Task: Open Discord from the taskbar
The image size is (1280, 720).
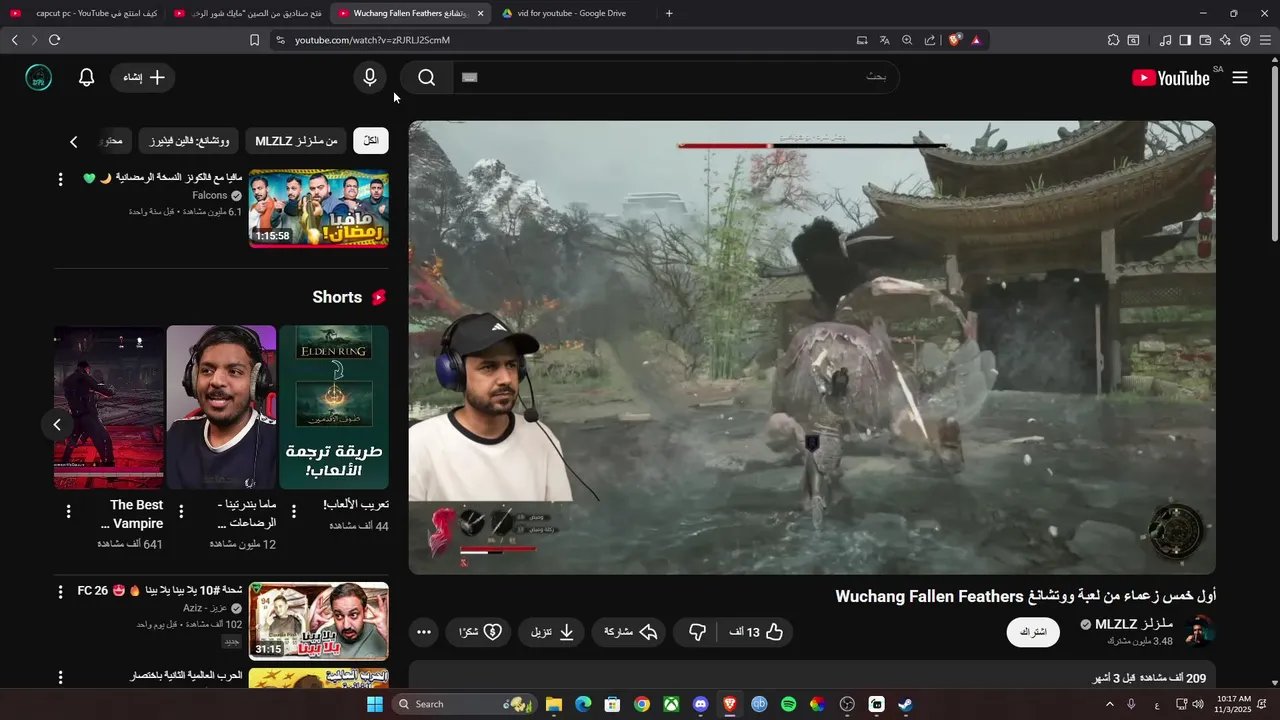Action: click(x=700, y=704)
